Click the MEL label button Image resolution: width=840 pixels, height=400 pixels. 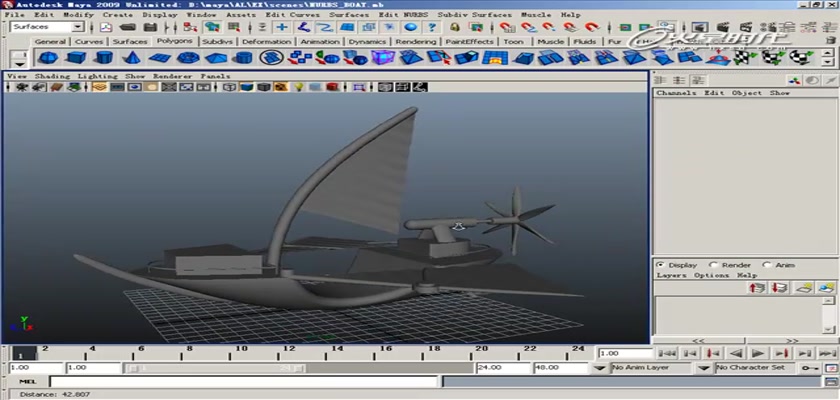pos(28,382)
